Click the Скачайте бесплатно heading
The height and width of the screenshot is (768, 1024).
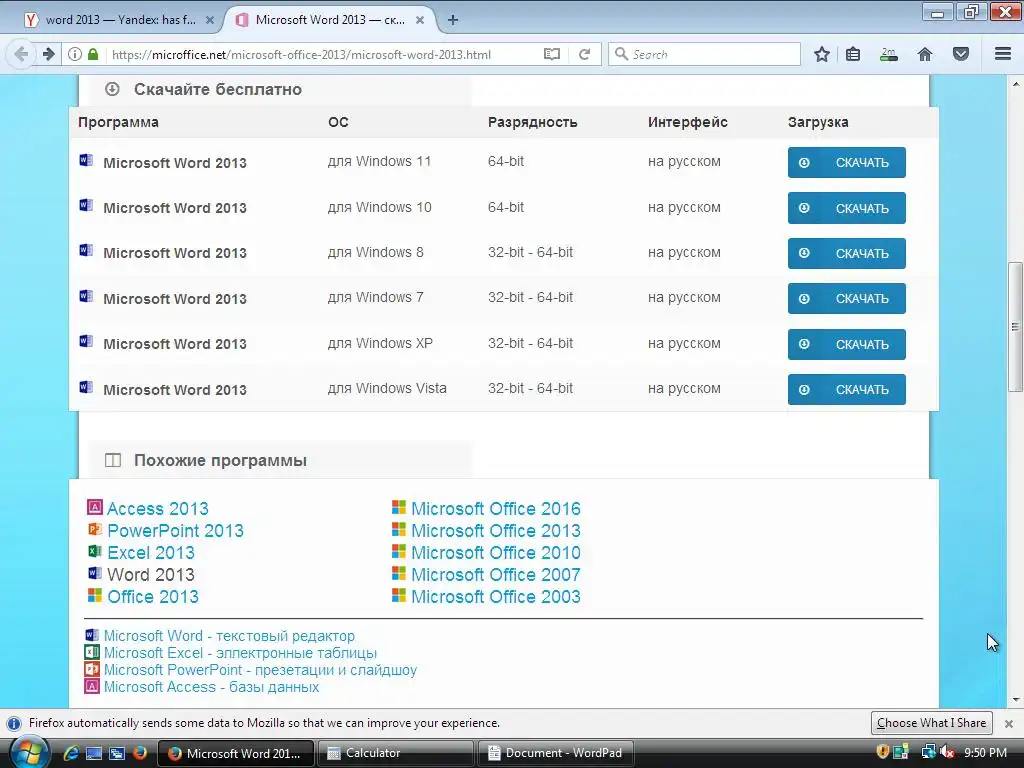(217, 89)
